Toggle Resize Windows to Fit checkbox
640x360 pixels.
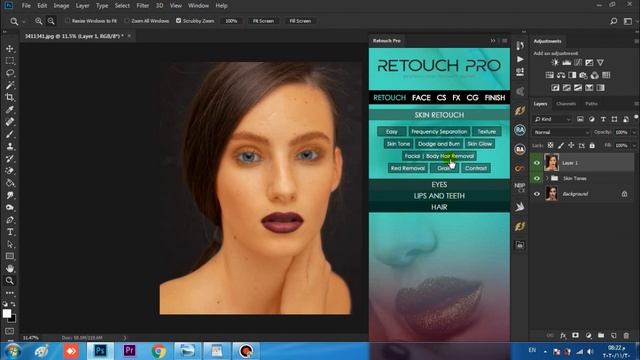pos(68,20)
